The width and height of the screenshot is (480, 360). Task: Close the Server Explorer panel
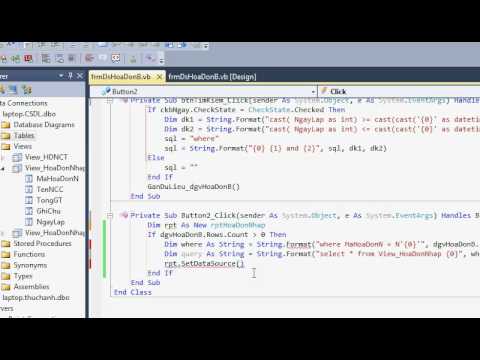point(80,76)
